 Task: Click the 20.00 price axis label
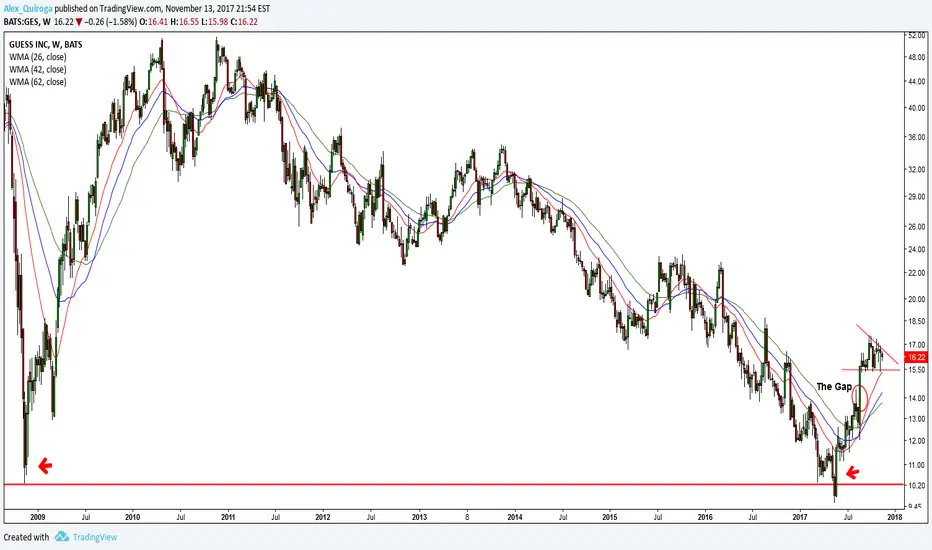click(x=916, y=300)
